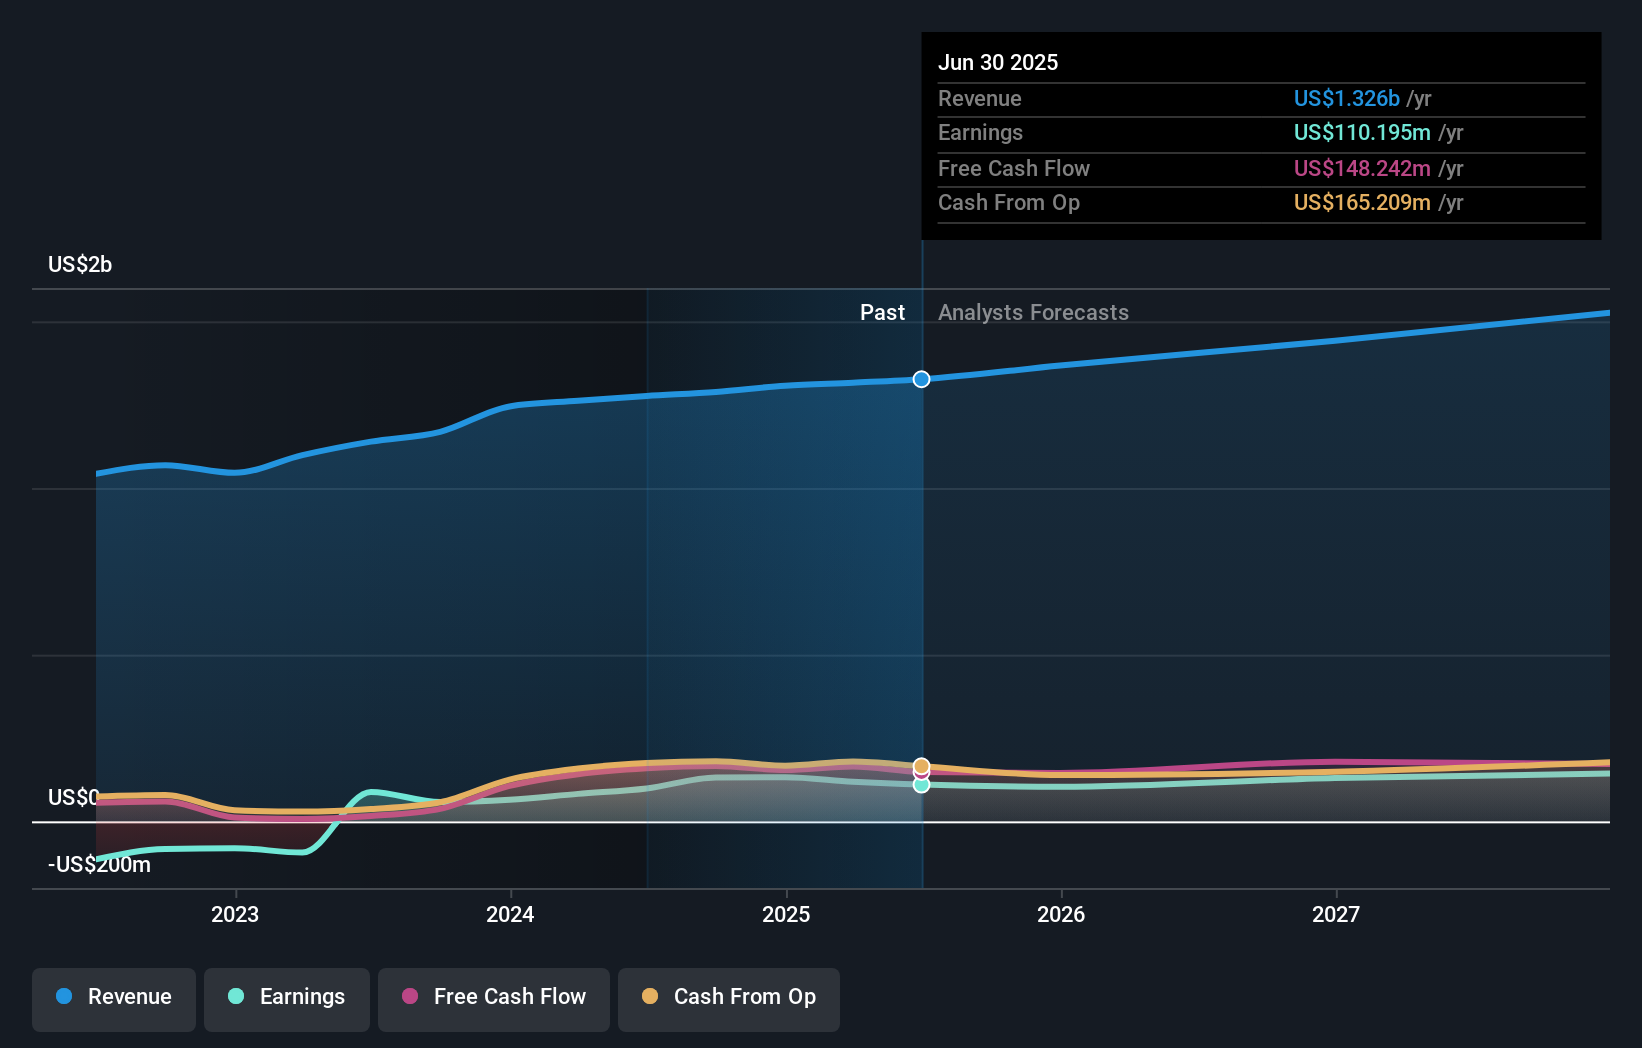This screenshot has width=1642, height=1048.
Task: Select the 2027 axis label
Action: click(x=1336, y=914)
